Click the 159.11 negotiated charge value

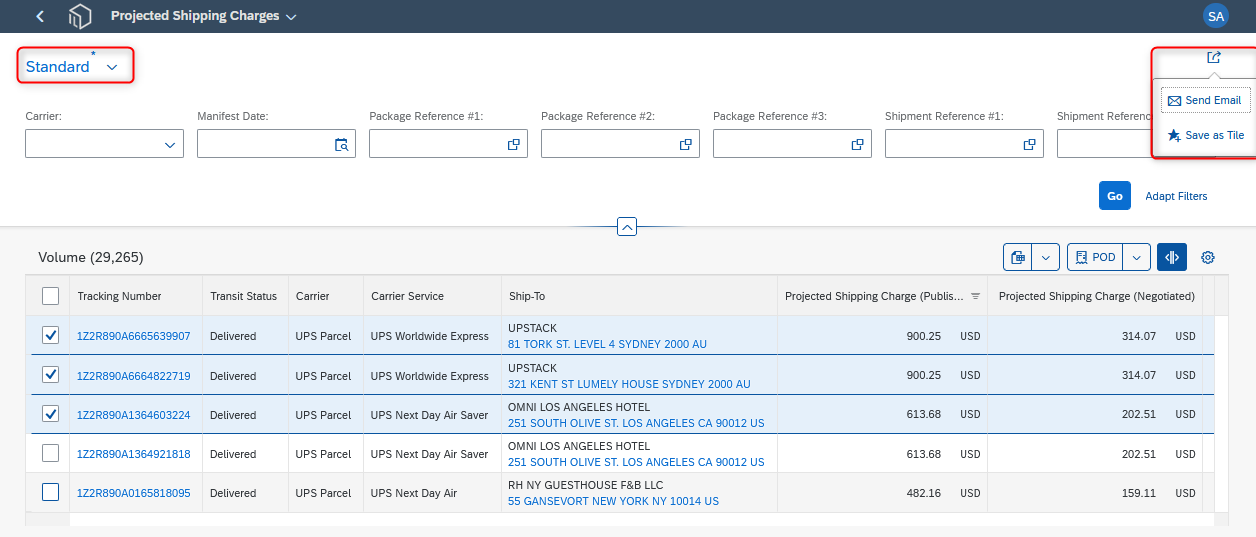click(1138, 493)
